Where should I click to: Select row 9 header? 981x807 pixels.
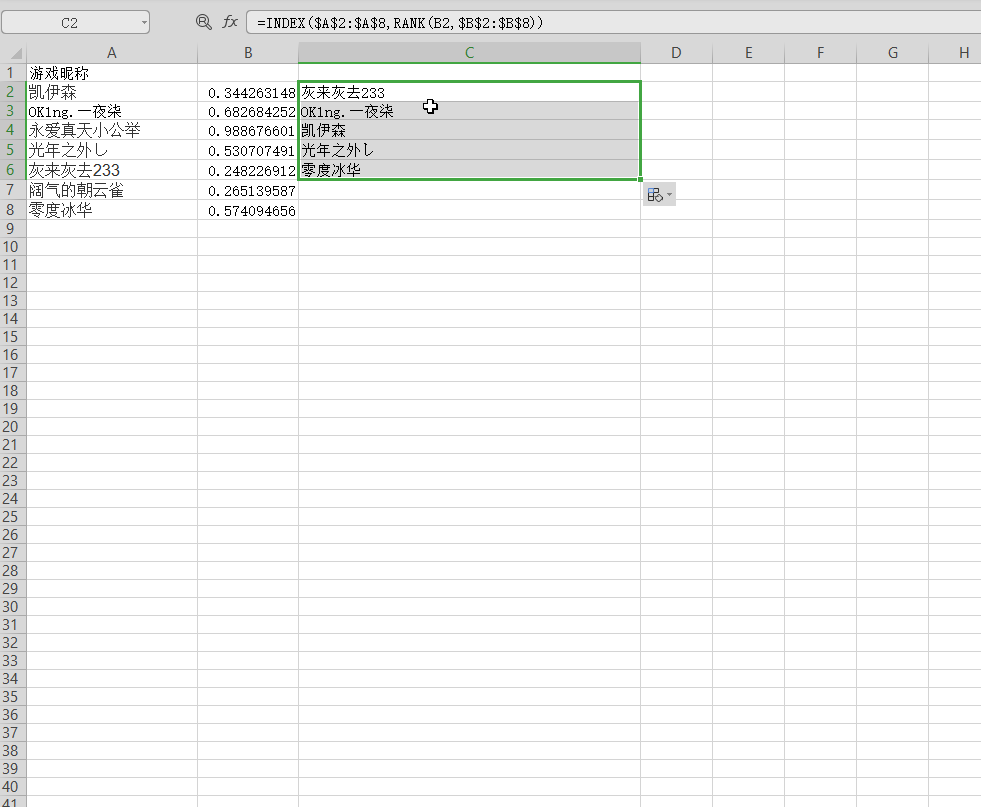(x=13, y=228)
